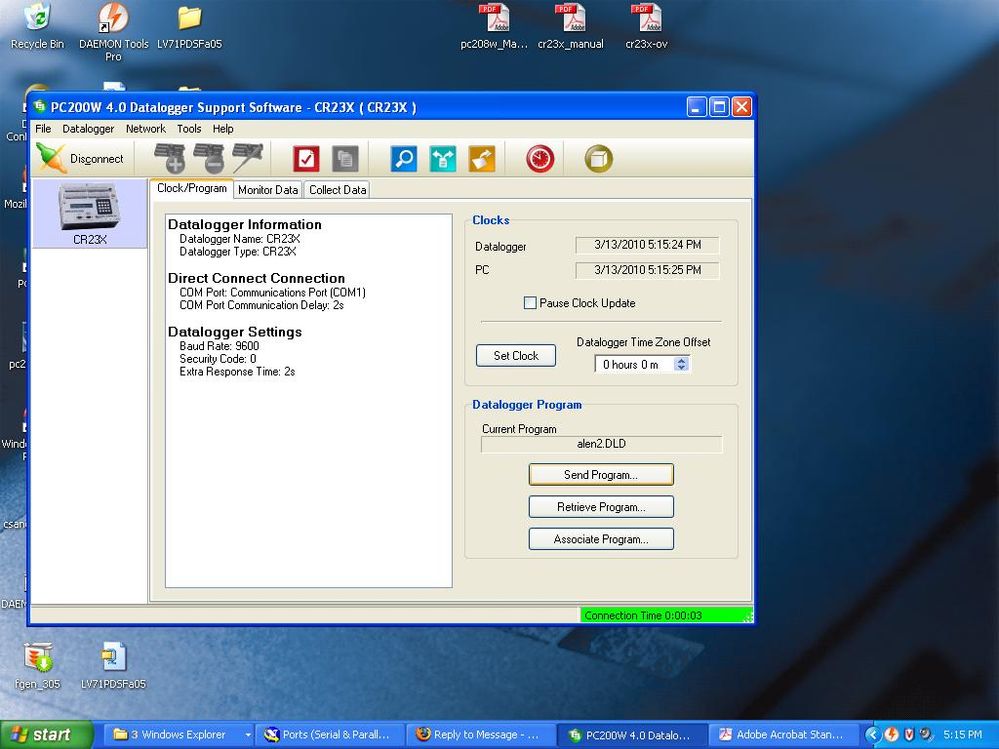This screenshot has width=999, height=749.
Task: Click the Set Clock button
Action: (x=516, y=355)
